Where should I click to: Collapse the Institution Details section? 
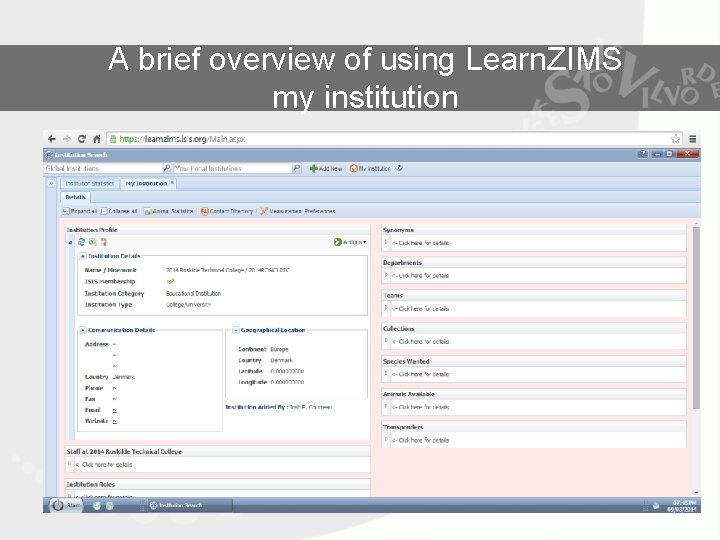pyautogui.click(x=83, y=256)
